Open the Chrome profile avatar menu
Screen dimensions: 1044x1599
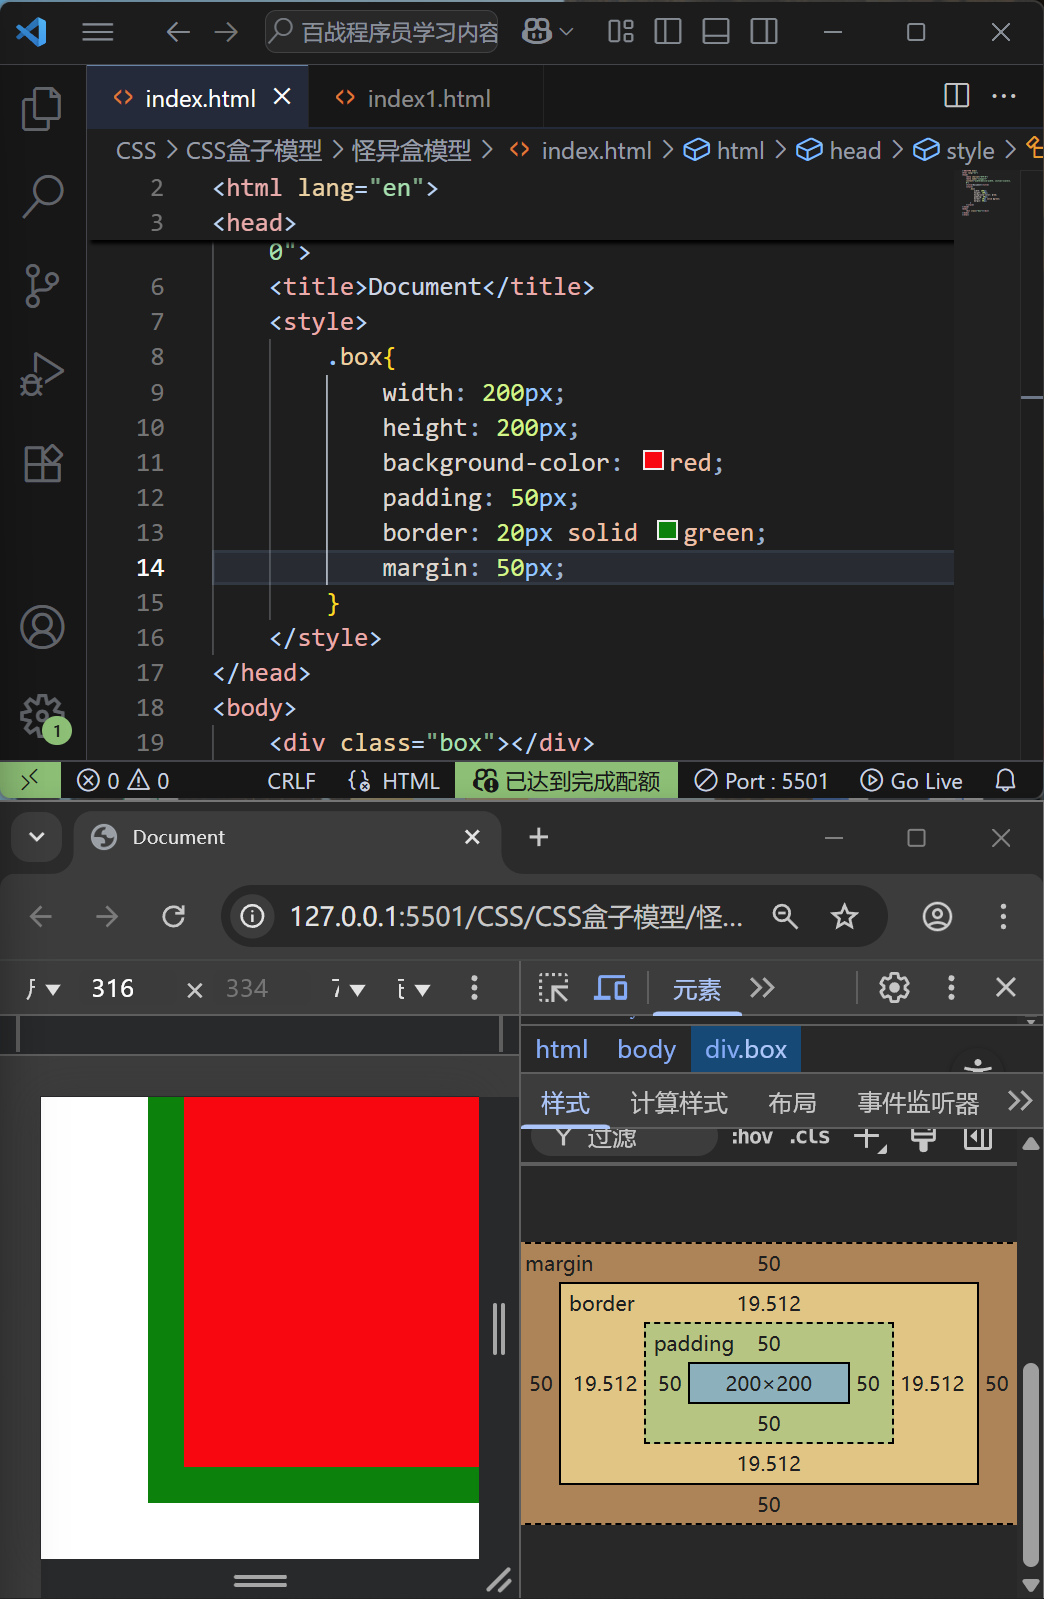click(x=937, y=916)
